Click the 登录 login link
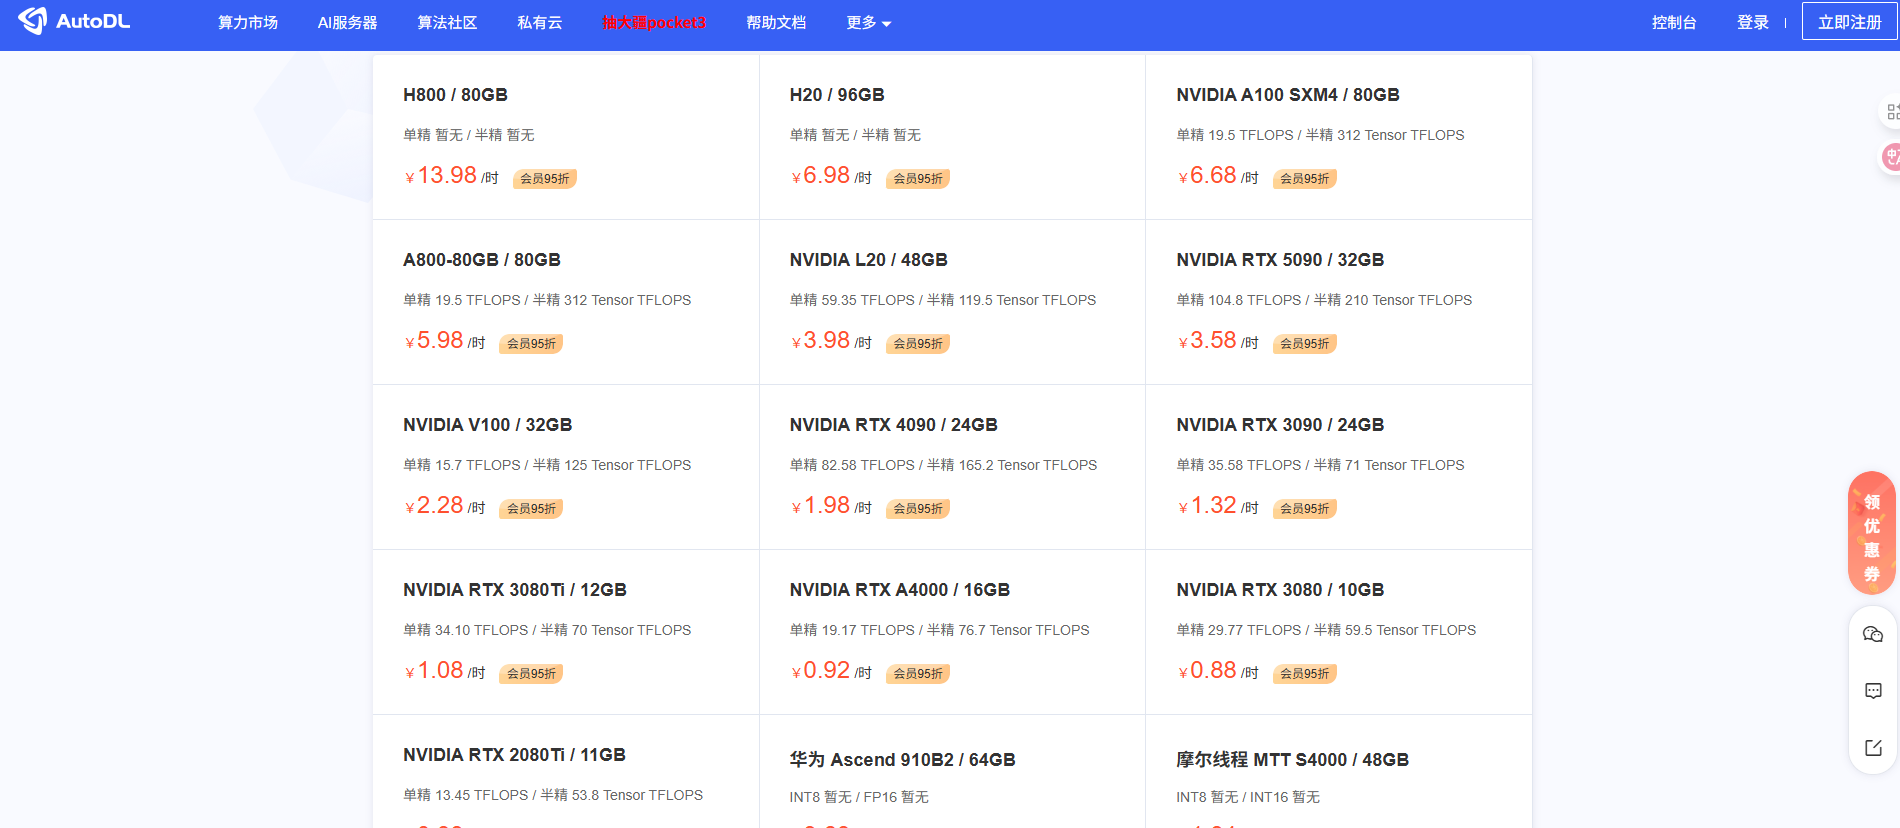This screenshot has width=1900, height=828. pos(1753,22)
